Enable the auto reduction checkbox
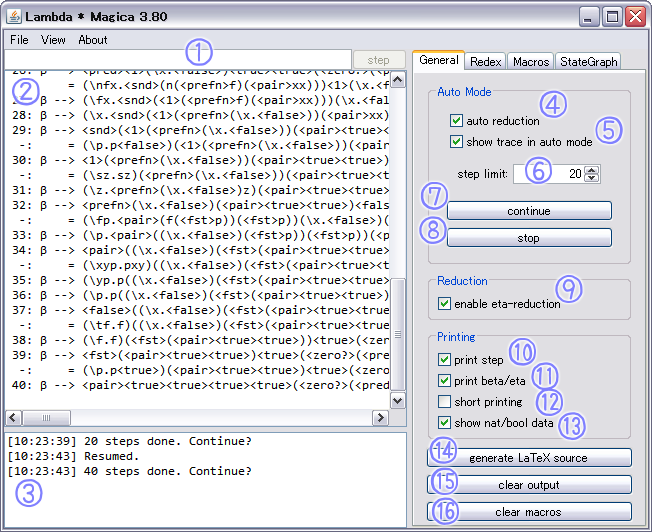 [456, 121]
